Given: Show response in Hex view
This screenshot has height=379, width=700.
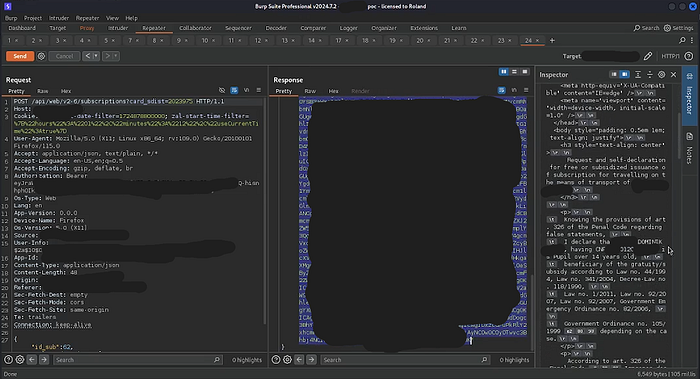Looking at the screenshot, I should [333, 91].
